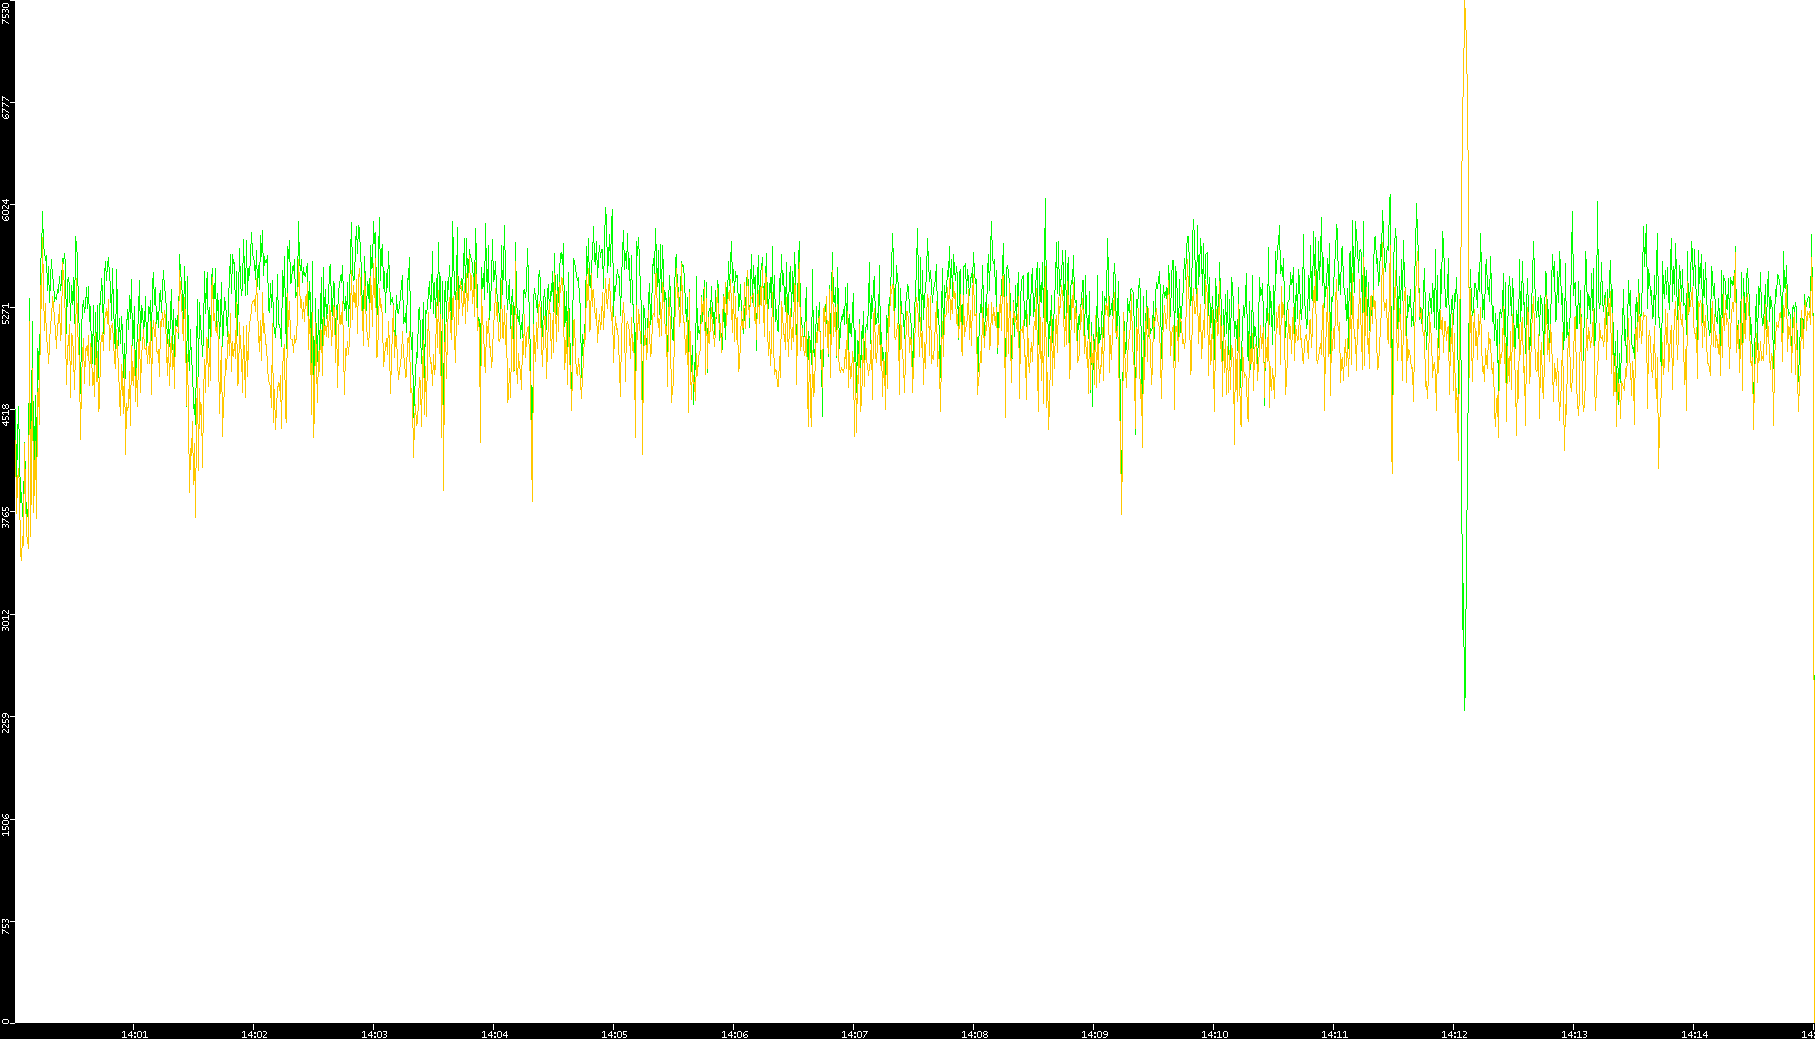Click the 753 vertical axis label

[x=7, y=925]
